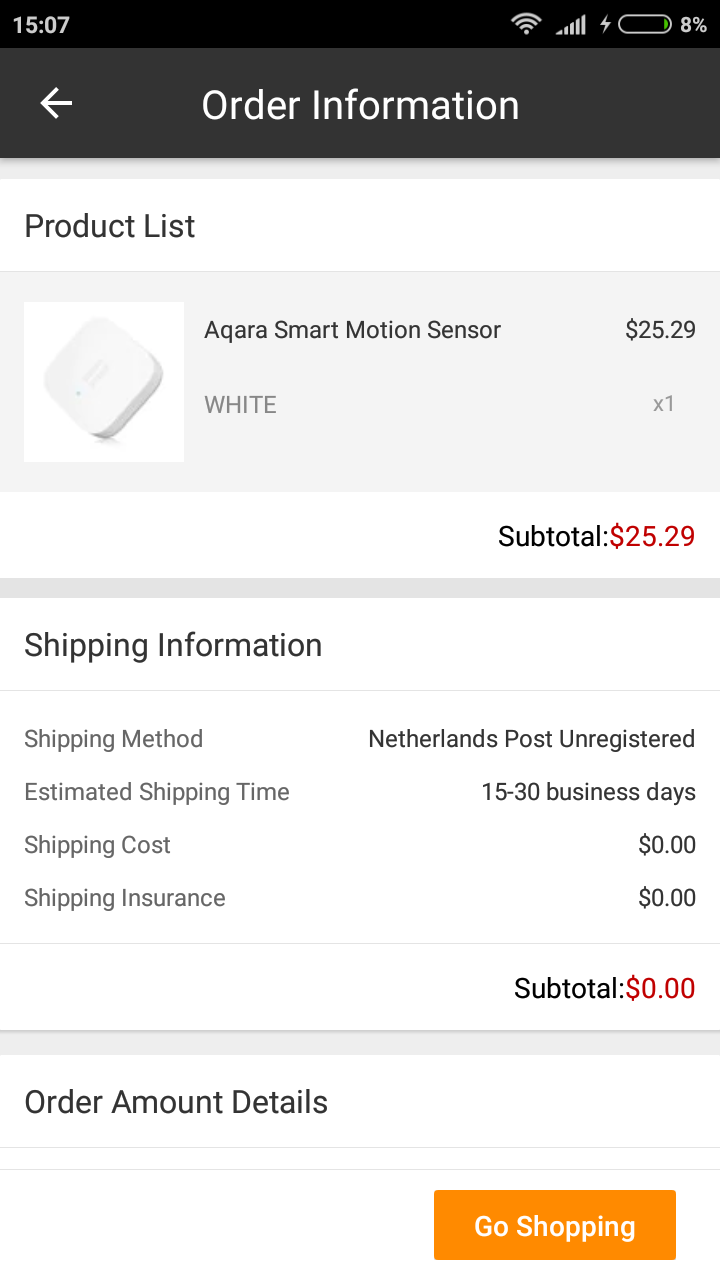Tap the product price $25.29
Viewport: 720px width, 1280px height.
[660, 330]
